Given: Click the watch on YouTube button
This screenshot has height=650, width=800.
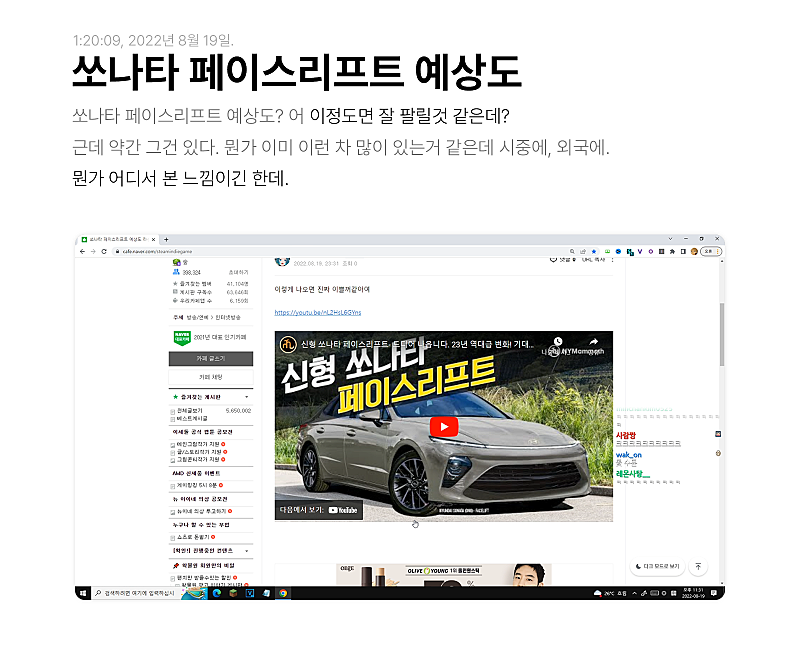Looking at the screenshot, I should click(319, 510).
